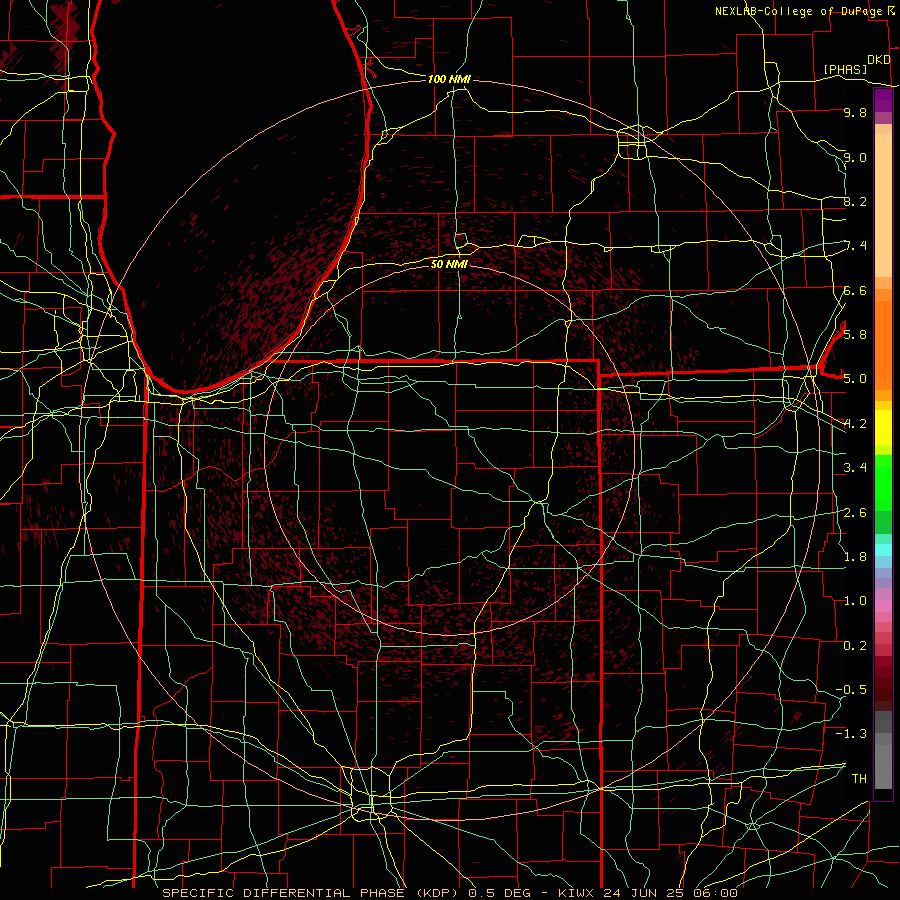The width and height of the screenshot is (900, 900).
Task: Click the 6.6 scale value
Action: [x=855, y=290]
